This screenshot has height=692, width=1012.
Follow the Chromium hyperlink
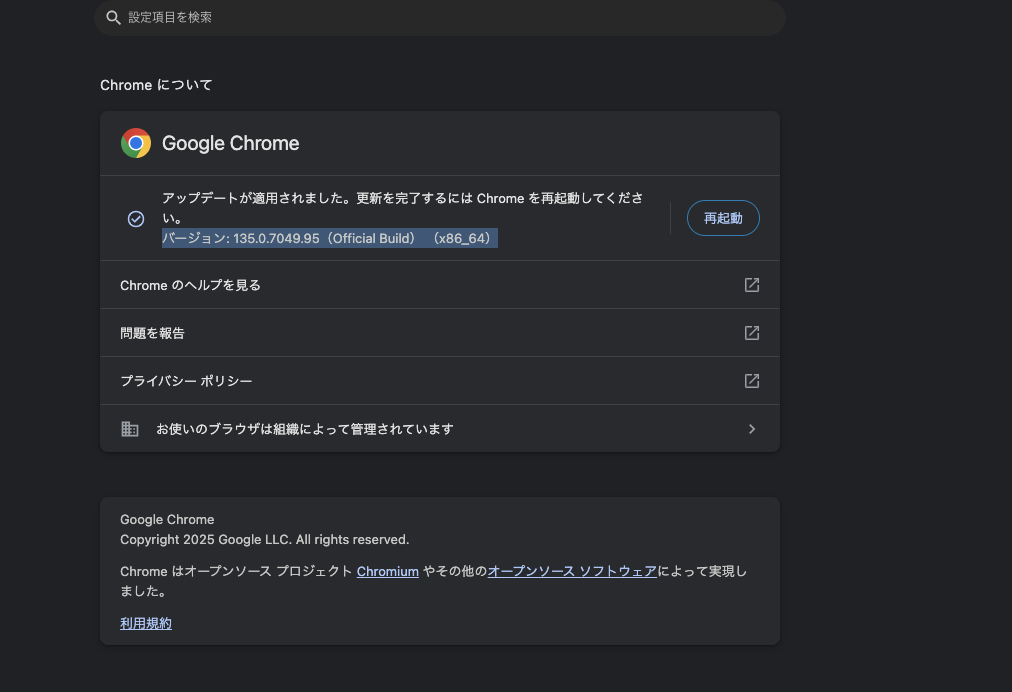(x=388, y=571)
